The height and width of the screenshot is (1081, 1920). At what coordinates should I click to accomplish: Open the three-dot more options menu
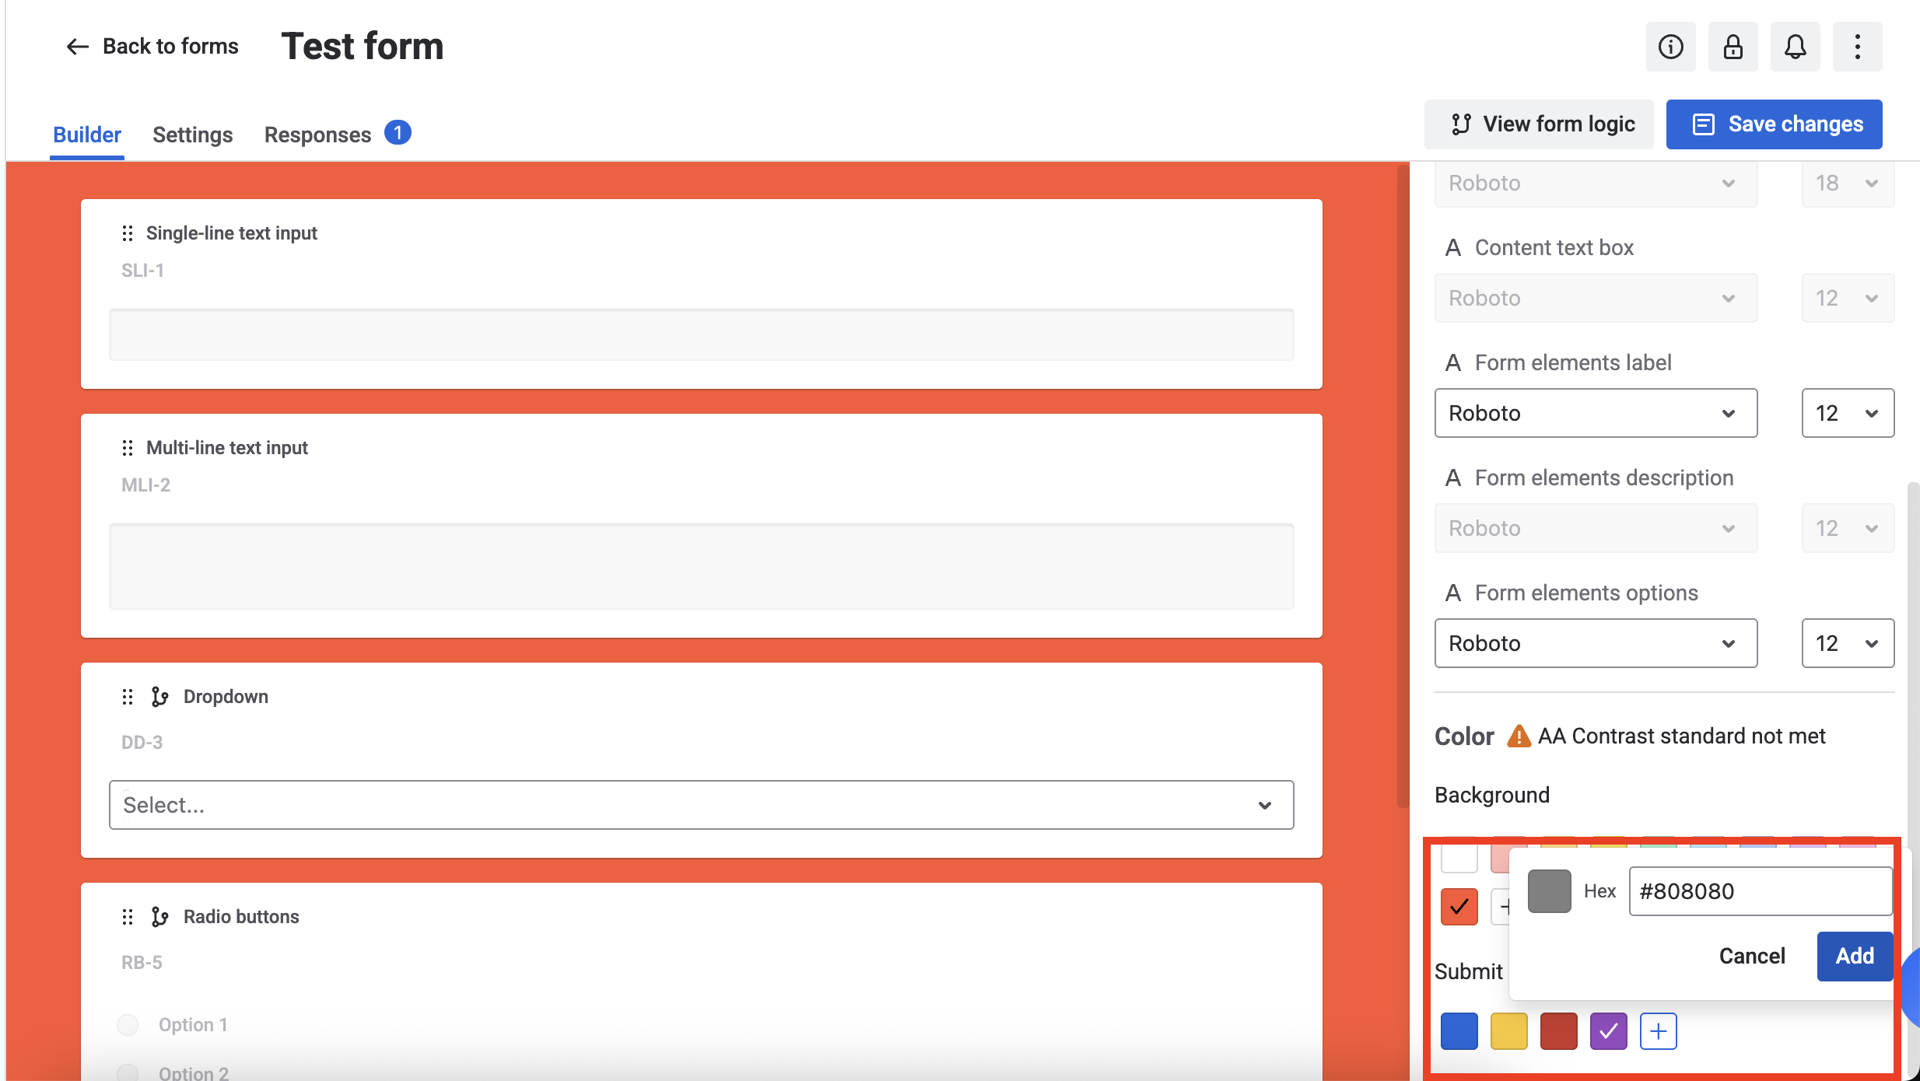[1857, 47]
